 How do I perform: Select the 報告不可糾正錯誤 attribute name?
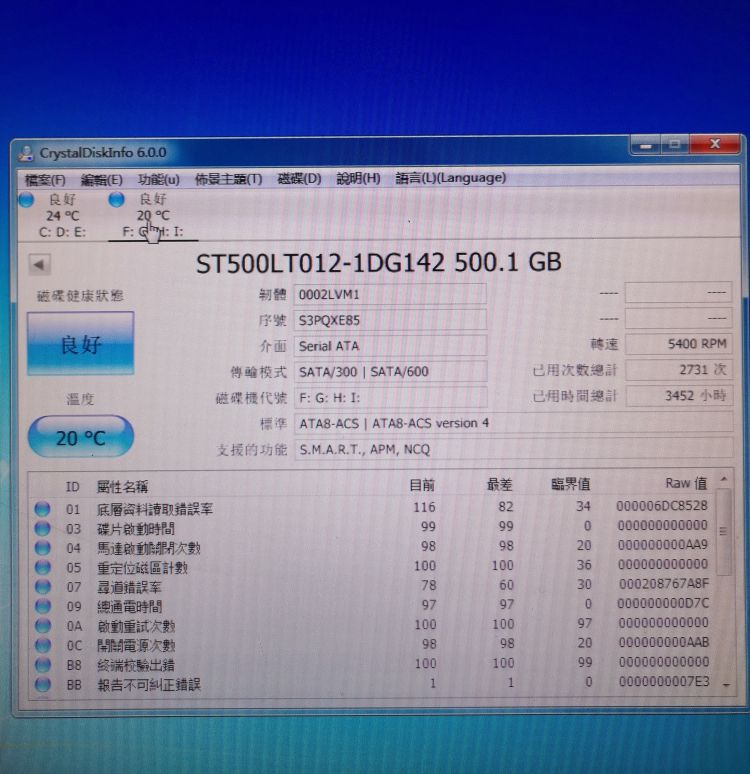[x=149, y=685]
